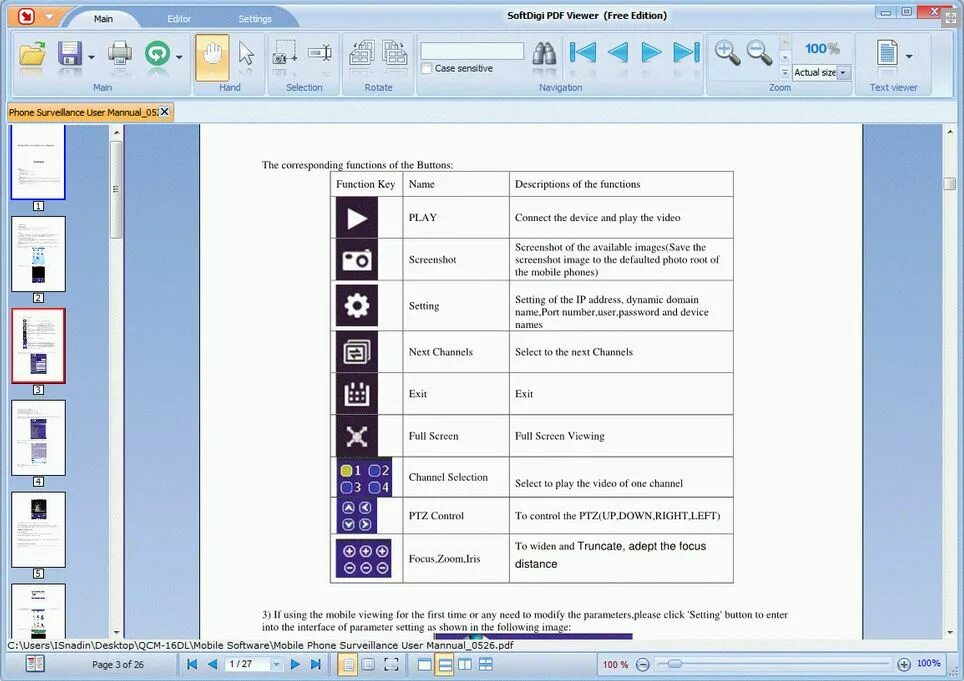964x681 pixels.
Task: Click the document vertical scrollbar thumb
Action: (950, 183)
